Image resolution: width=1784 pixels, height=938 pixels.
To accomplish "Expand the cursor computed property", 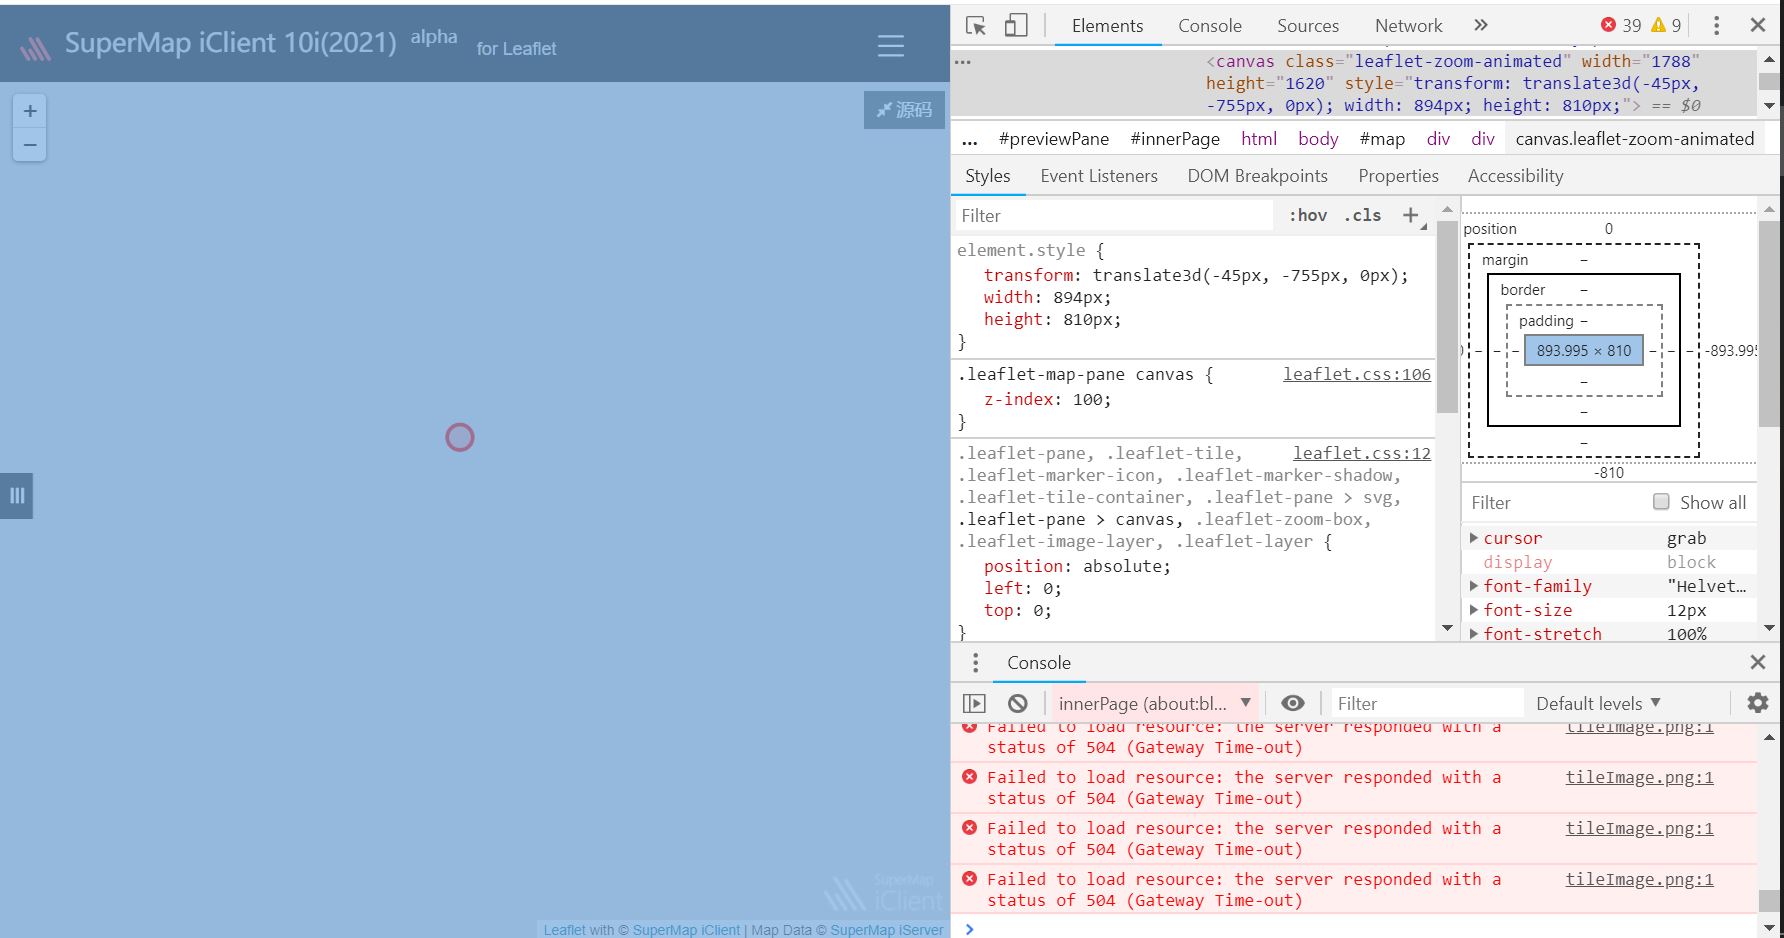I will (1474, 538).
